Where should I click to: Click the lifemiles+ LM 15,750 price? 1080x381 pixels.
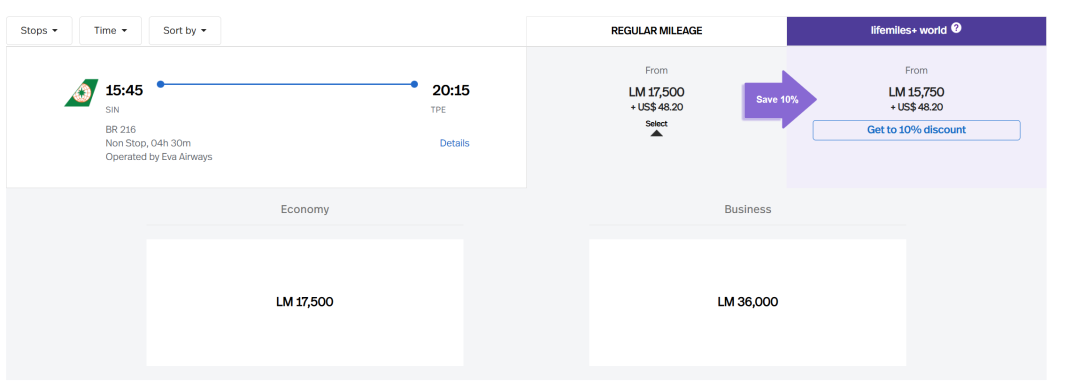tap(916, 92)
